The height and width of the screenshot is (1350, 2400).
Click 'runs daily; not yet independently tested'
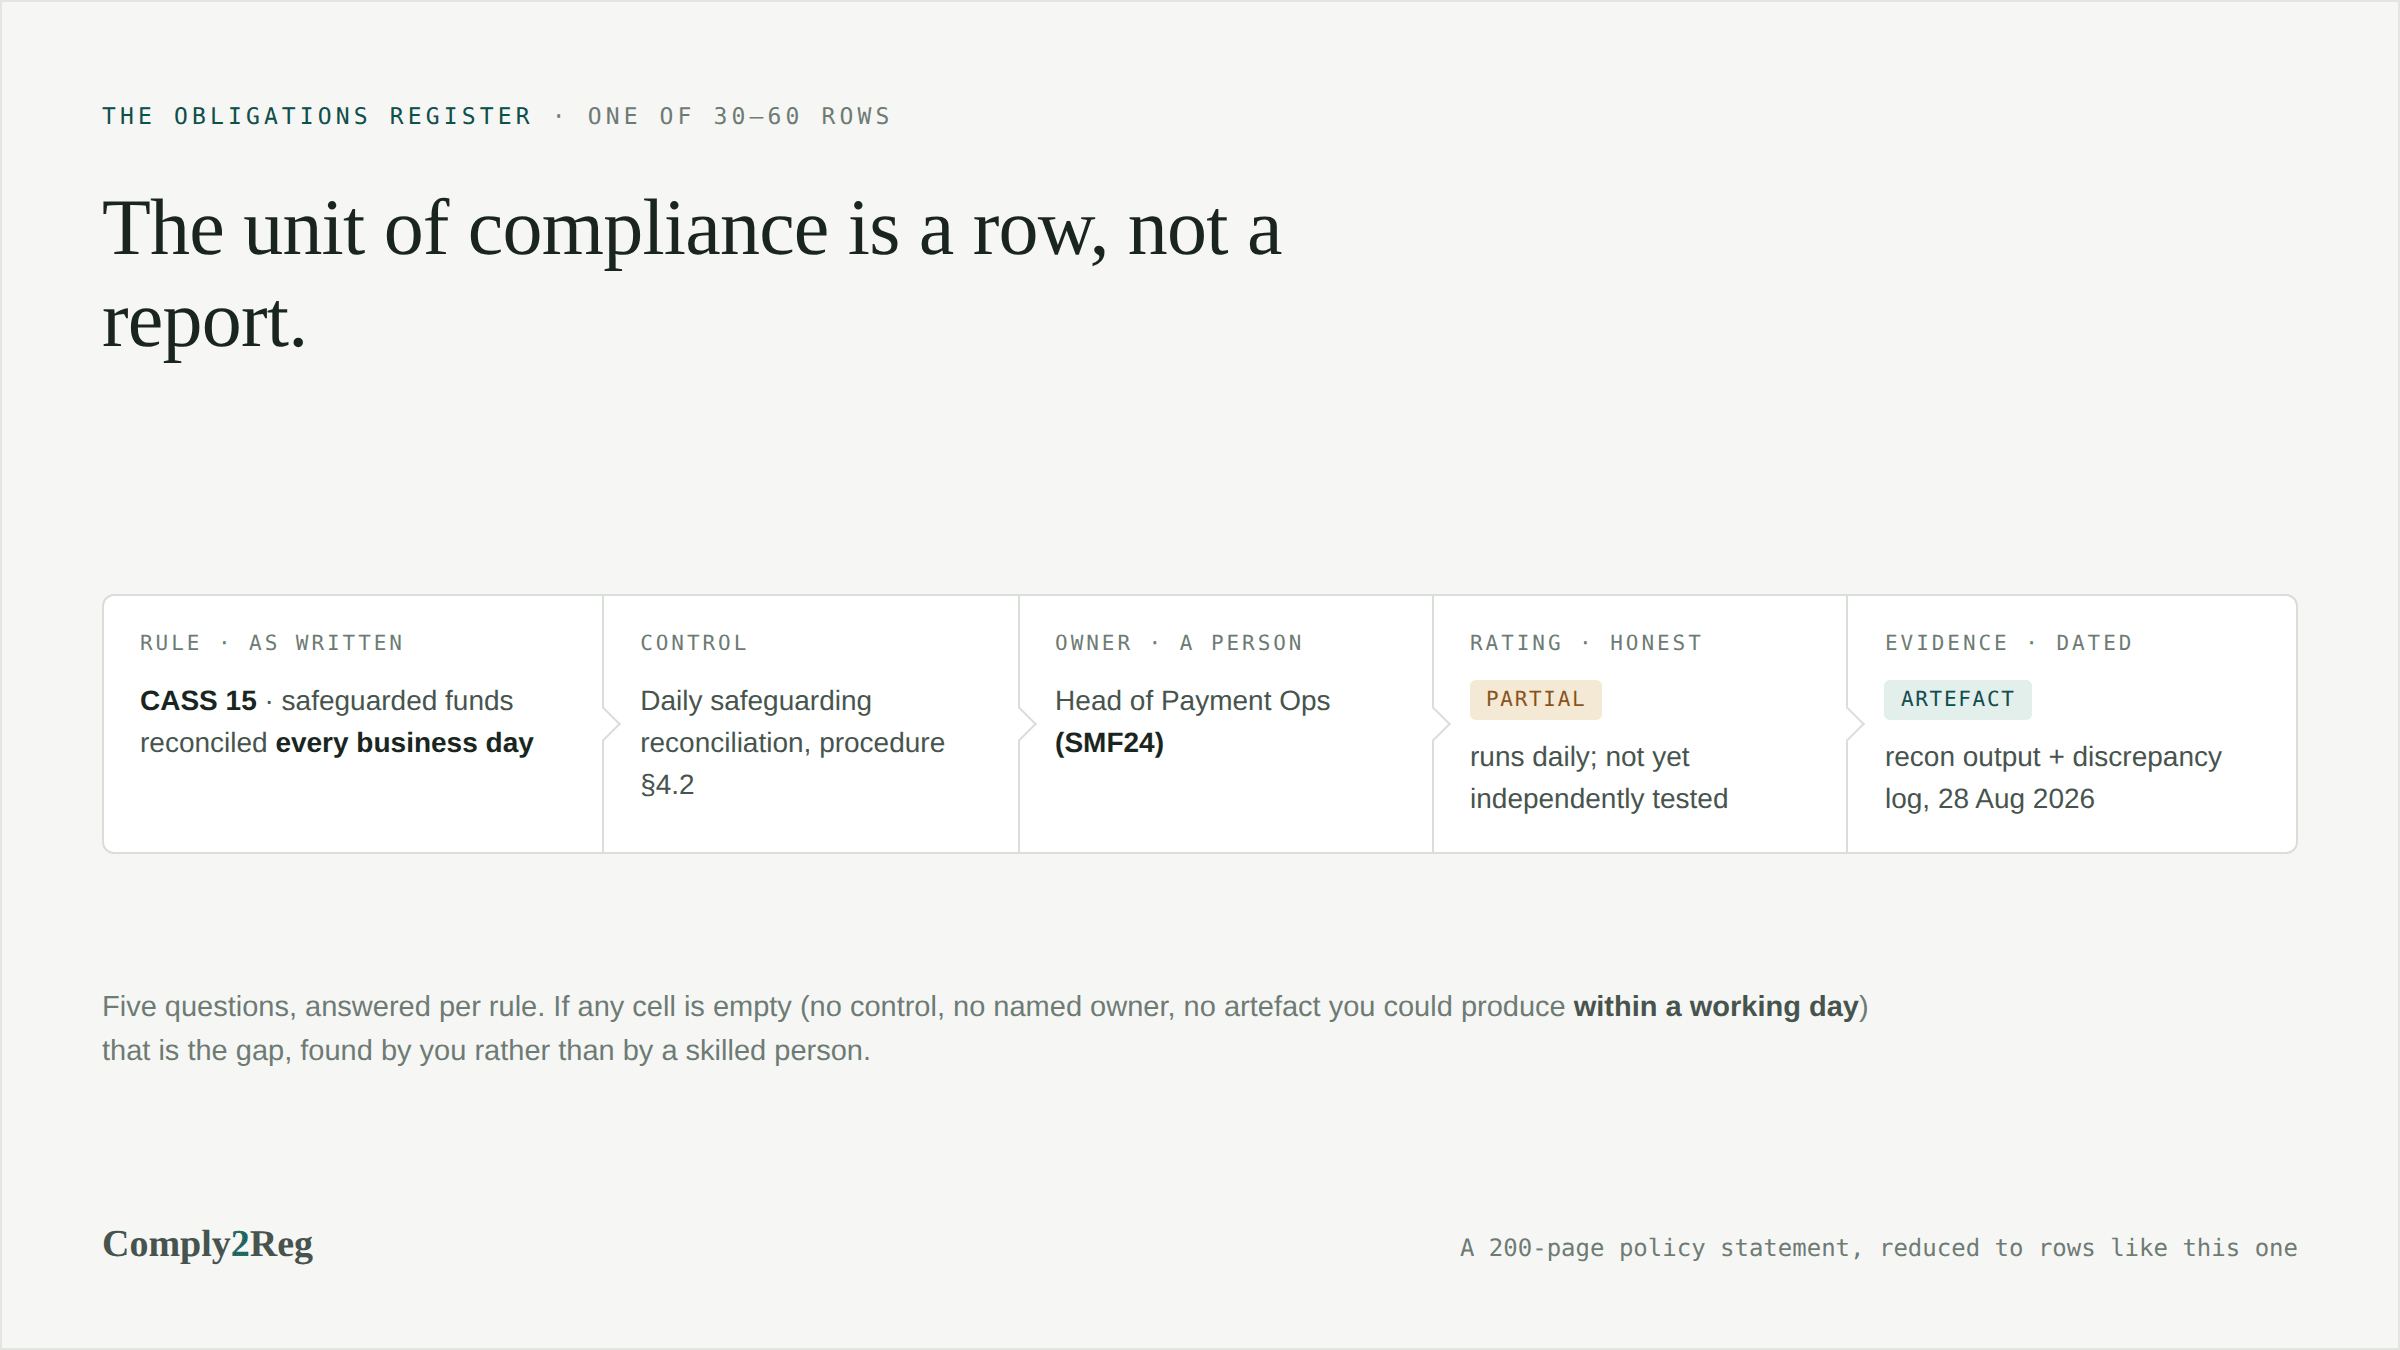1598,778
